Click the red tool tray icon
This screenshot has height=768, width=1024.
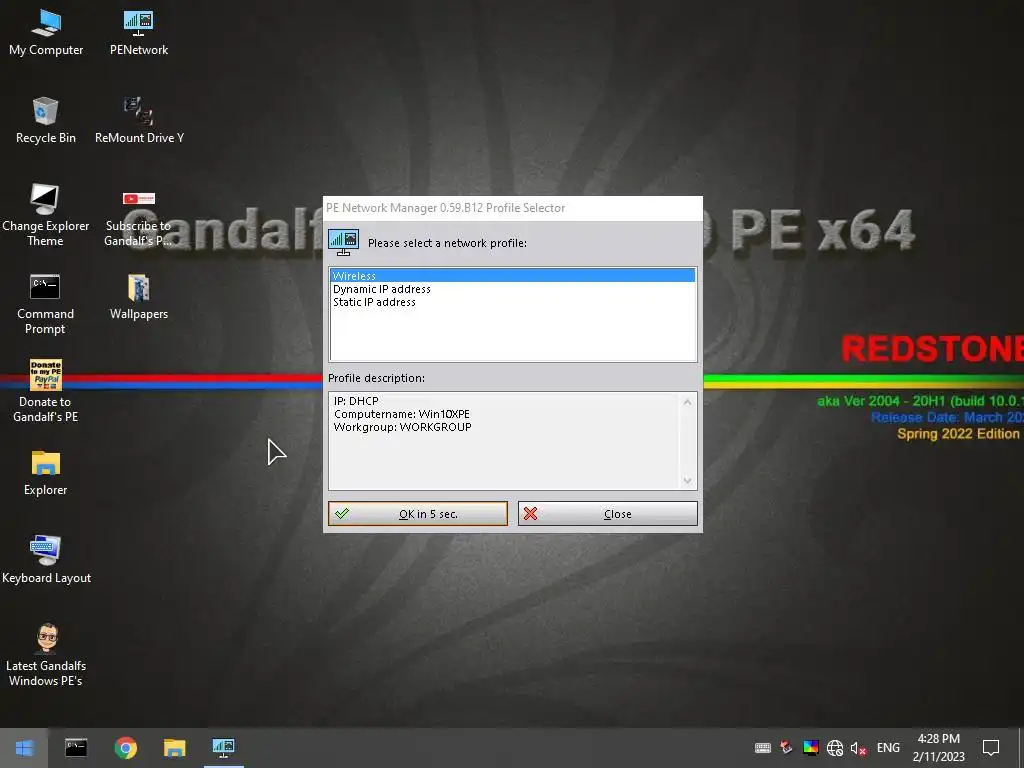click(786, 748)
